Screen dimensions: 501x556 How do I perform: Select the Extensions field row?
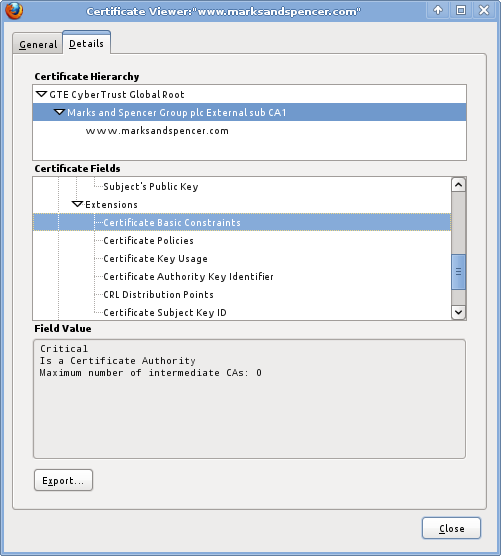242,205
